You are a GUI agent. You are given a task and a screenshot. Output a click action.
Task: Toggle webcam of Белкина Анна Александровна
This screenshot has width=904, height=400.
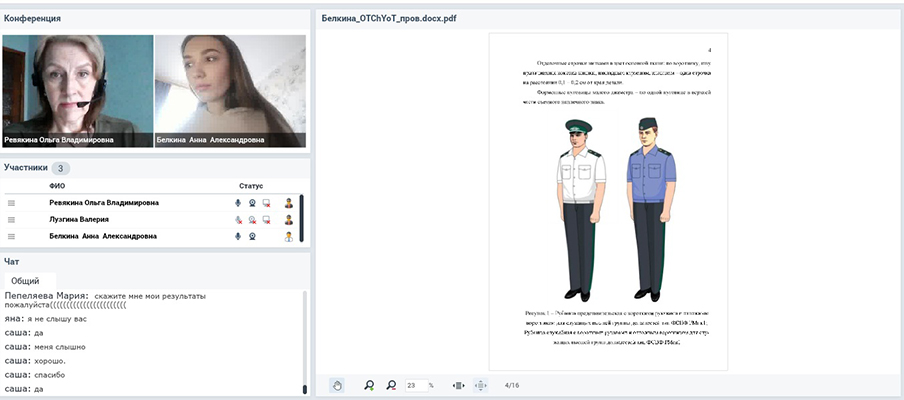[x=252, y=237]
